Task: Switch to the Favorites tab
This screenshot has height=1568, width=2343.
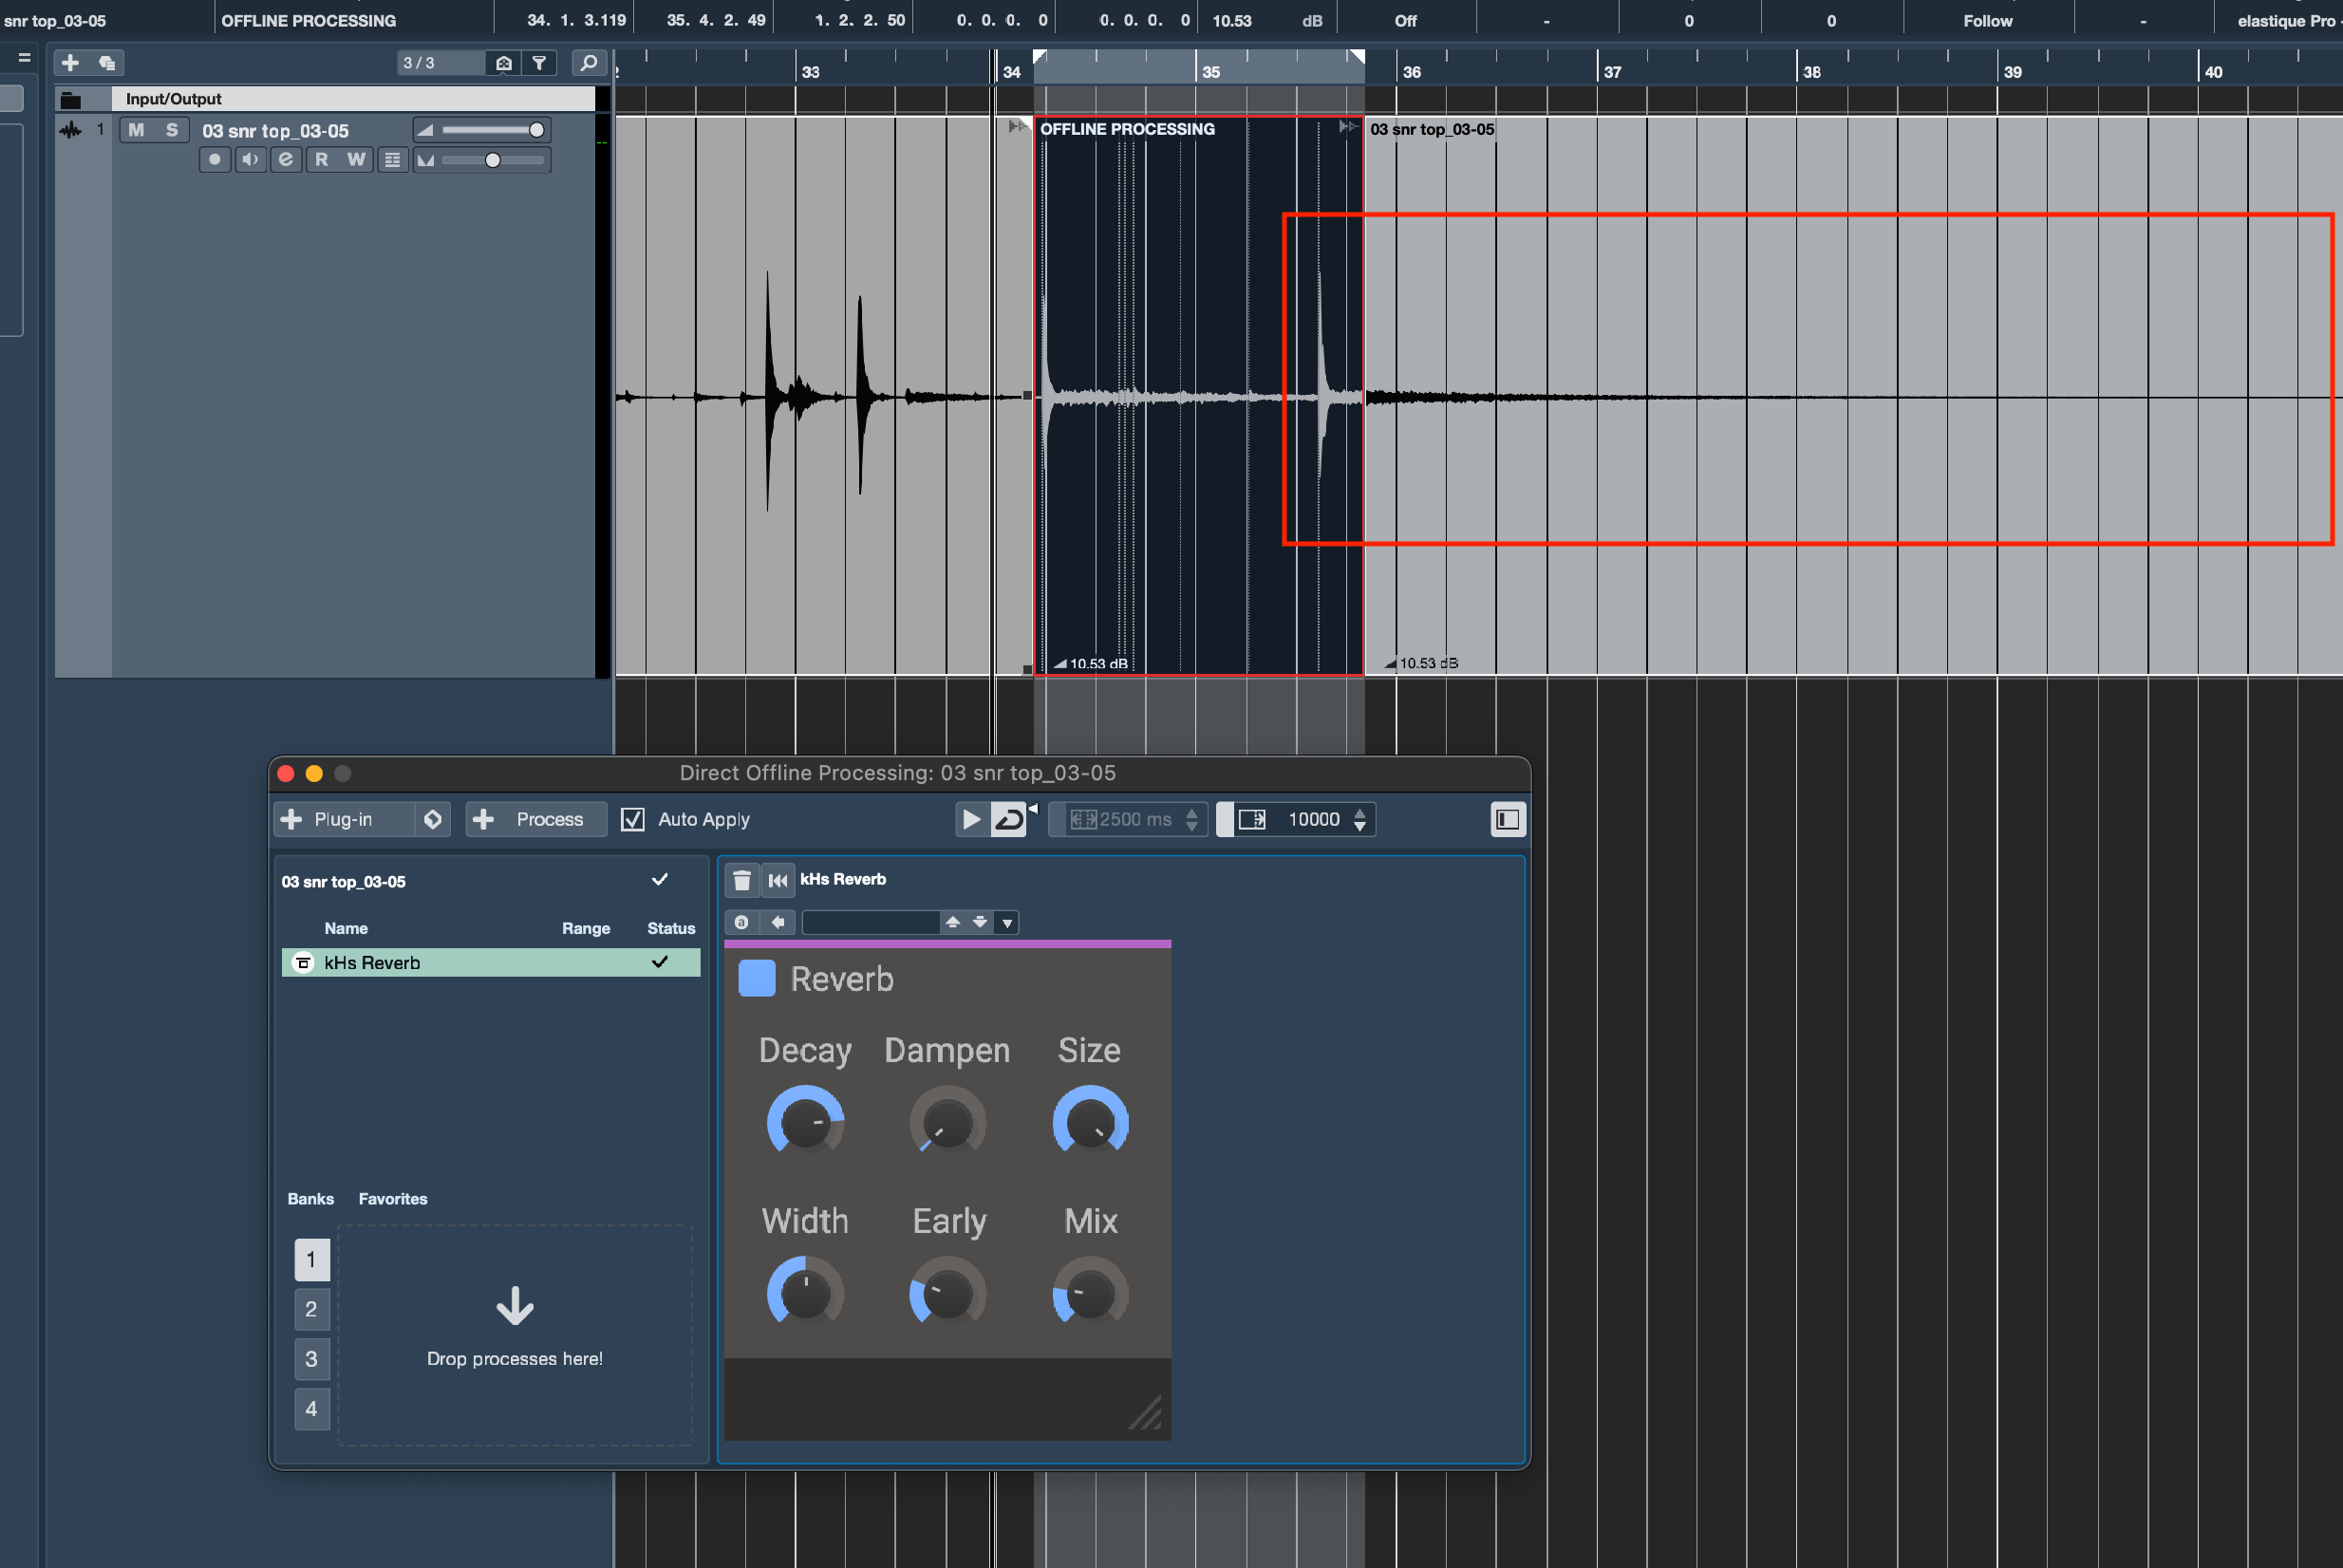Action: tap(392, 1199)
